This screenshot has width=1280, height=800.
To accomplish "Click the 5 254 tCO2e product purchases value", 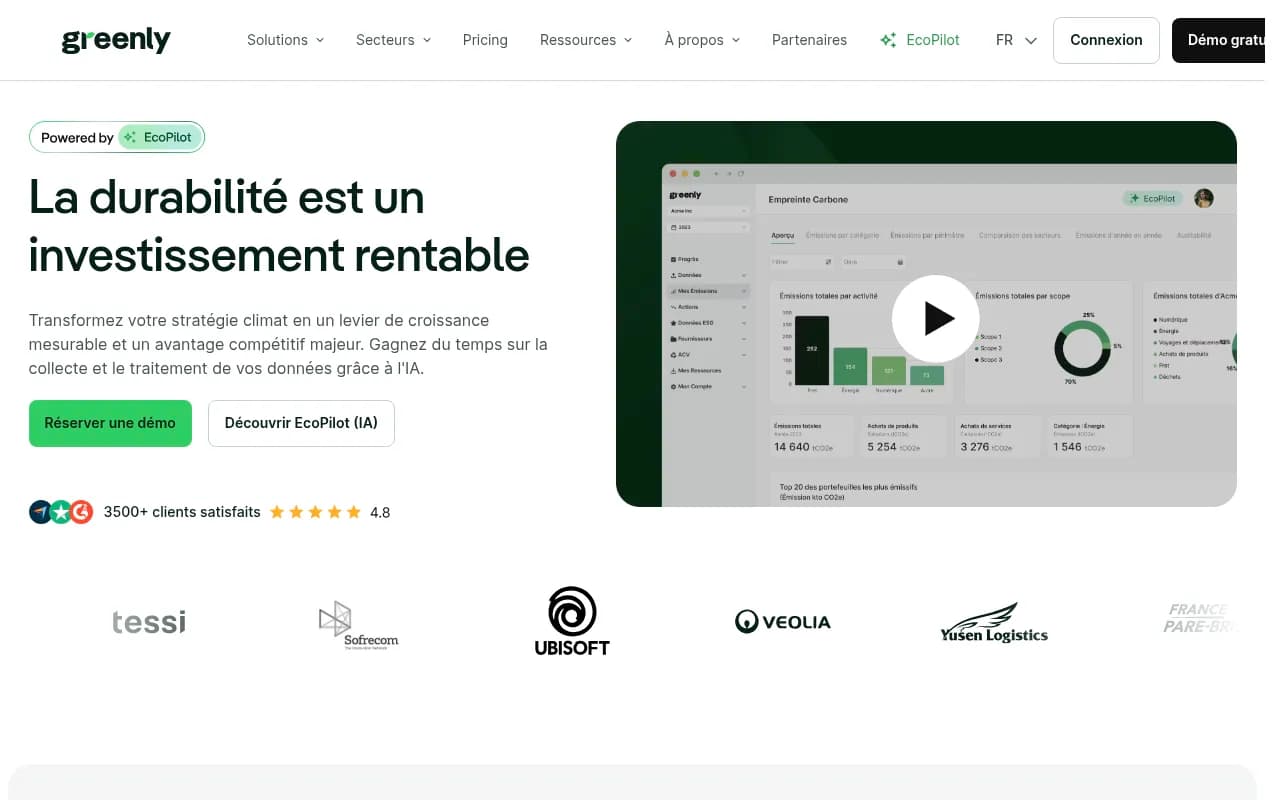I will [x=893, y=447].
